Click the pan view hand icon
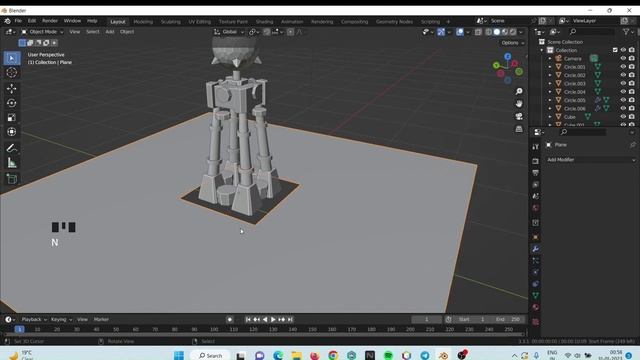This screenshot has width=640, height=360. (519, 104)
